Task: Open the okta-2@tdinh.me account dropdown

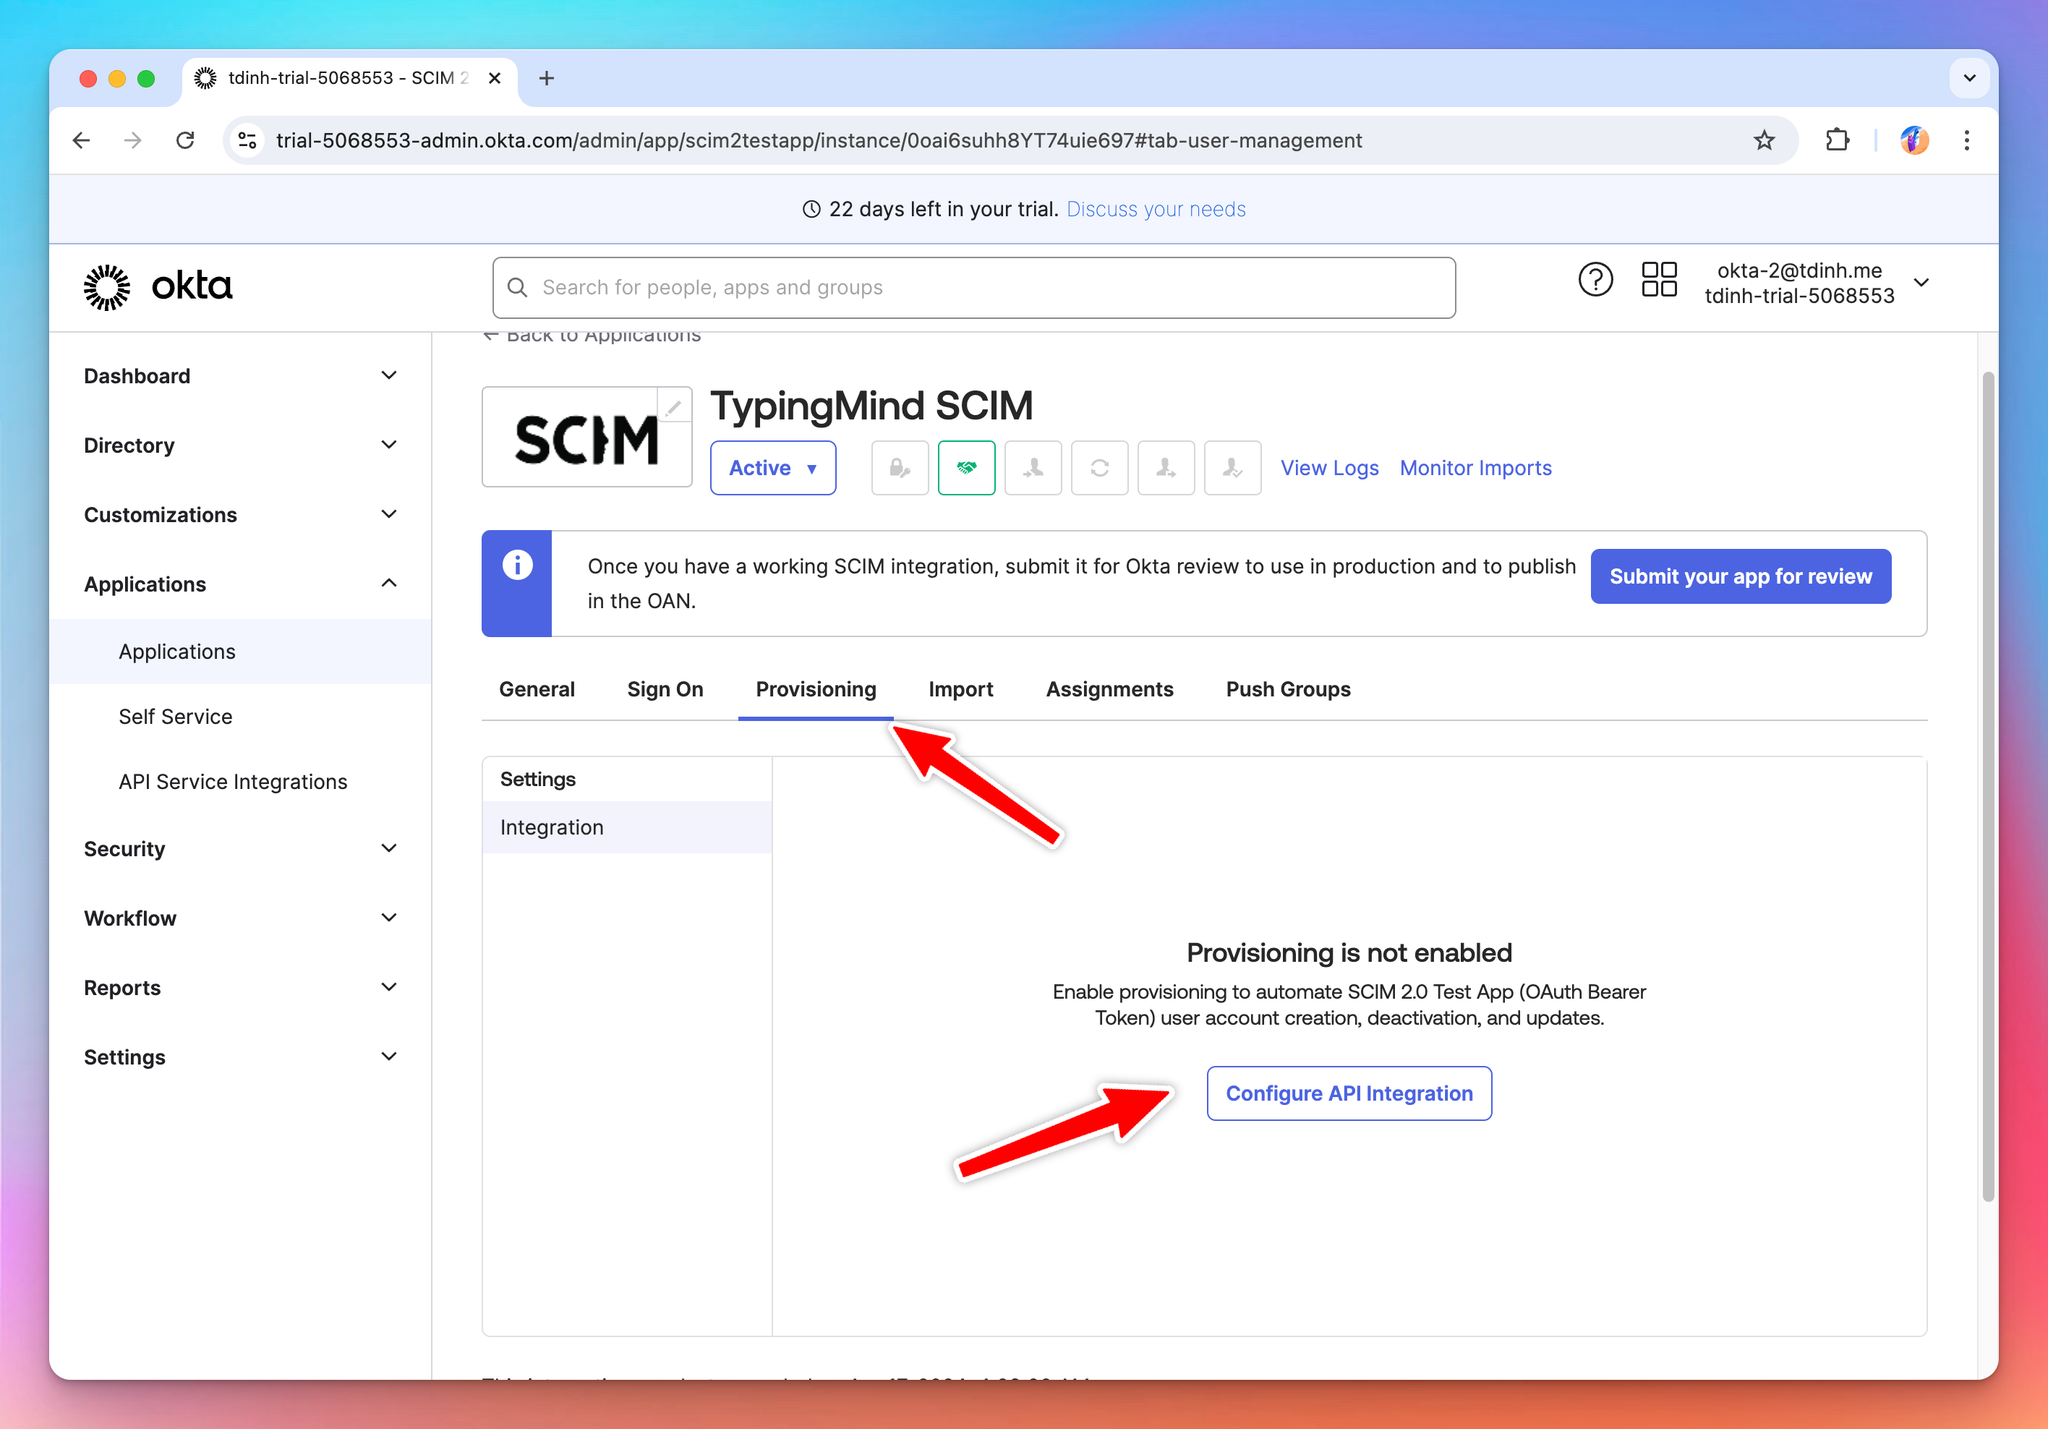Action: point(1816,283)
